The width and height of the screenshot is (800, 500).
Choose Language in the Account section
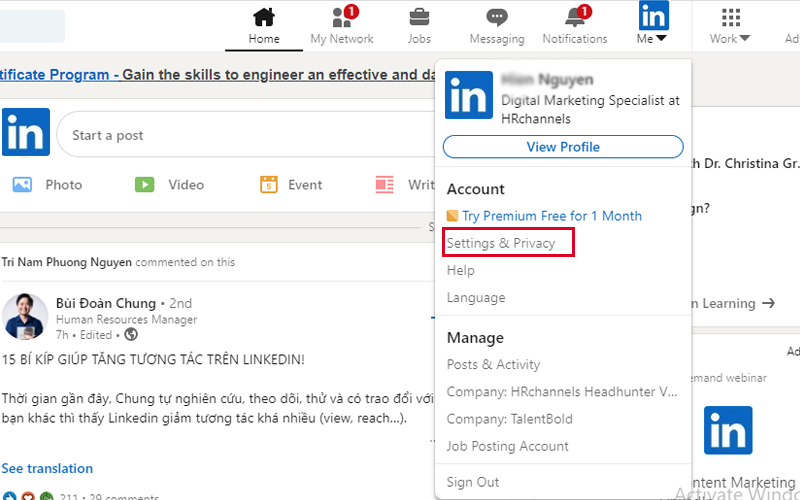tap(476, 298)
